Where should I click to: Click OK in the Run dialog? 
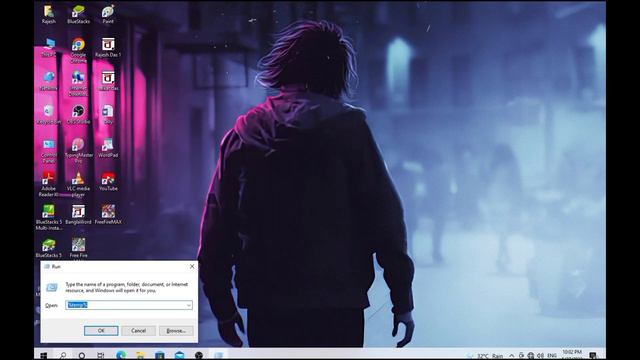click(101, 331)
